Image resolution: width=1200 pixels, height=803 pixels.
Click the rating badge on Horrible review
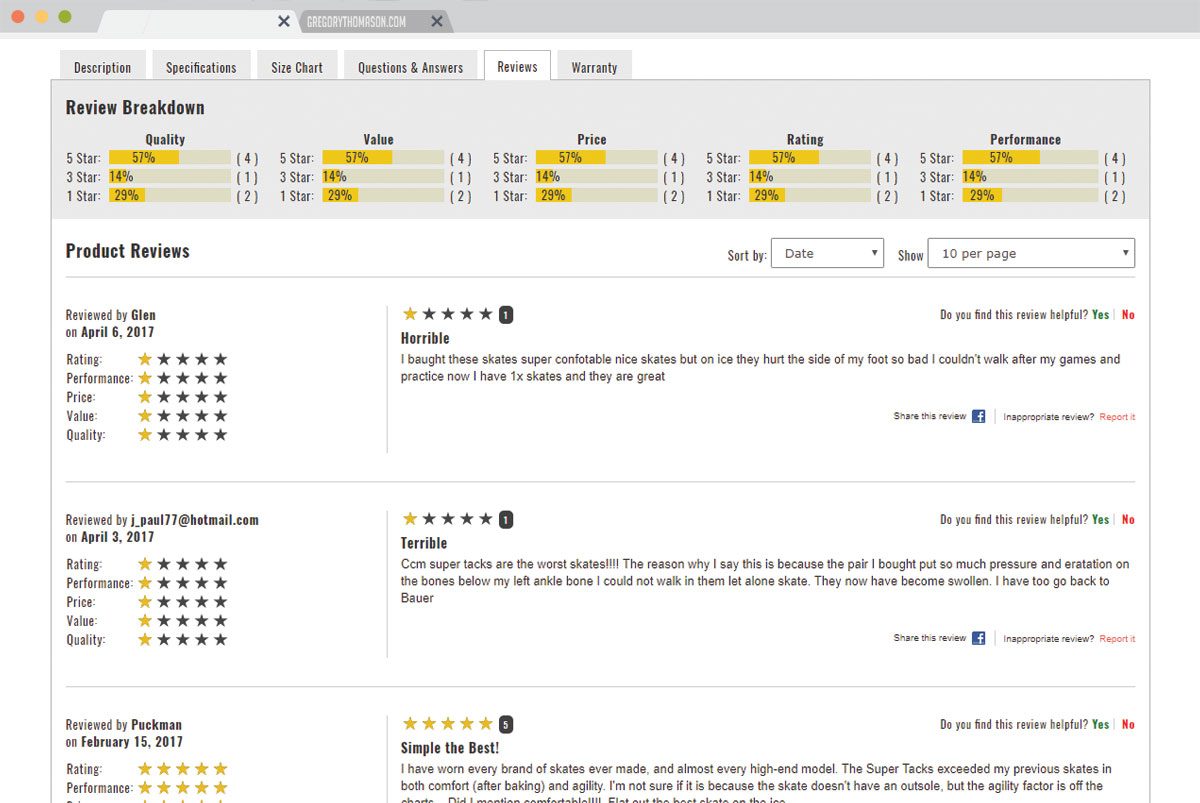click(506, 315)
